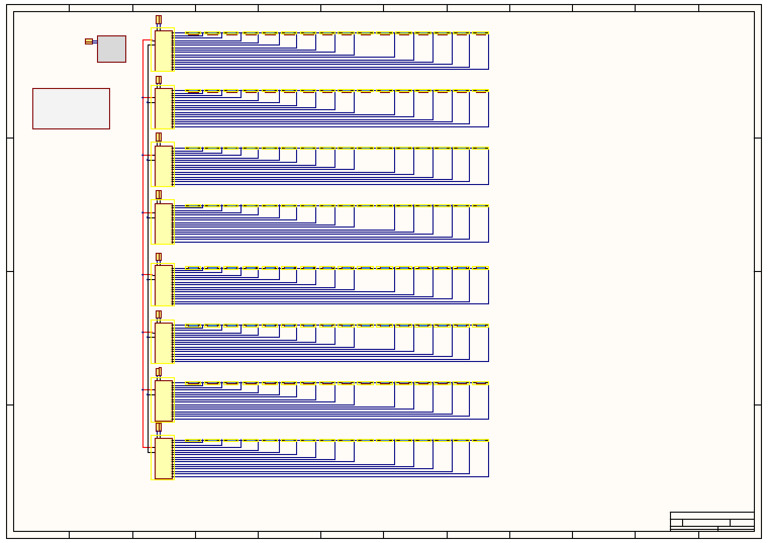Select the gray square component block
The height and width of the screenshot is (543, 768).
(112, 49)
